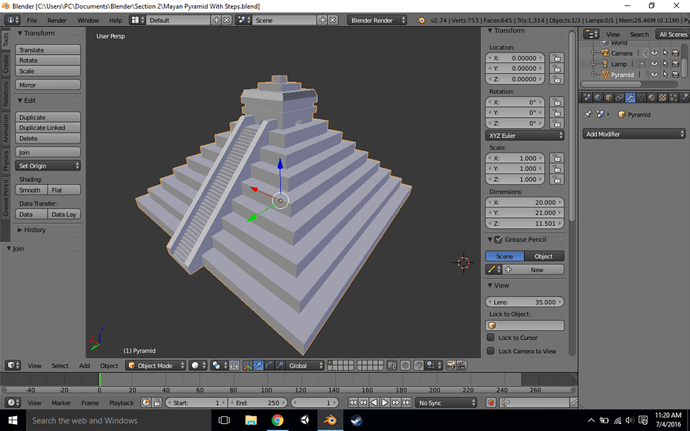Open the Render menu
690x431 pixels.
point(57,20)
